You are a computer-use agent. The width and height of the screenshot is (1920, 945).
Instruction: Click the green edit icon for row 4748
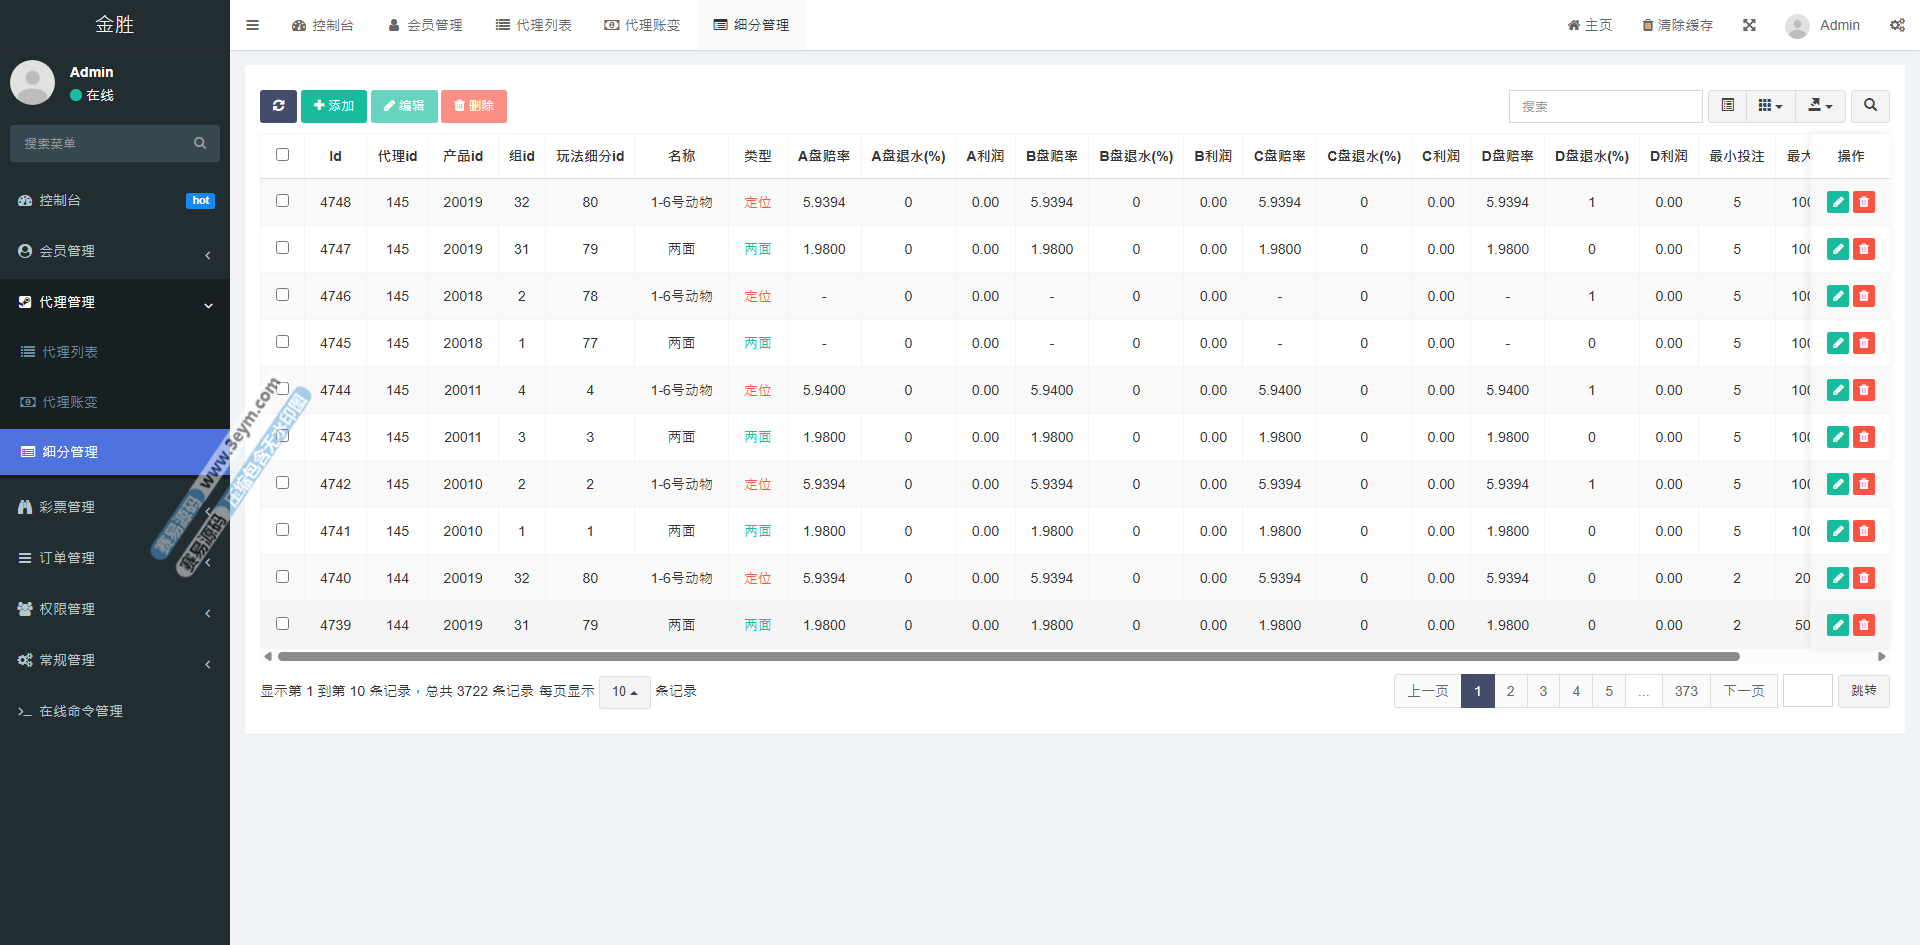pos(1837,202)
